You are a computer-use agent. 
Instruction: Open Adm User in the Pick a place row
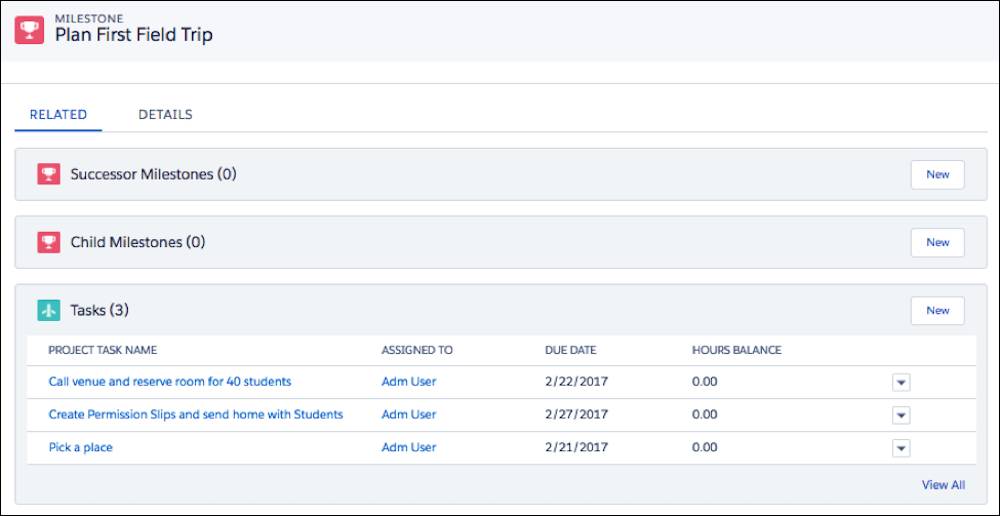pyautogui.click(x=409, y=448)
